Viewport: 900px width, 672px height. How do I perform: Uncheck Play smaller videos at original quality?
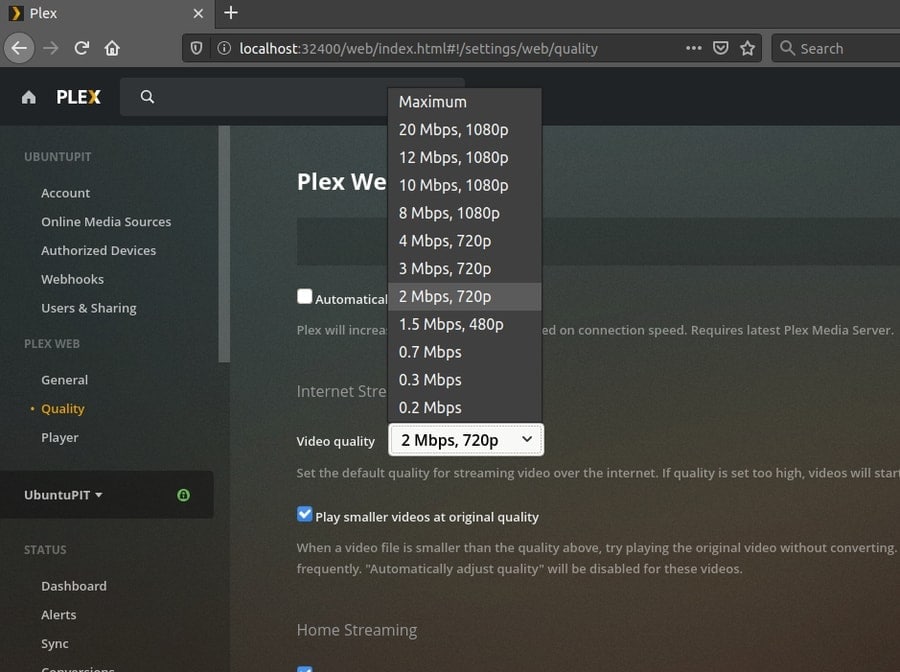(x=304, y=514)
